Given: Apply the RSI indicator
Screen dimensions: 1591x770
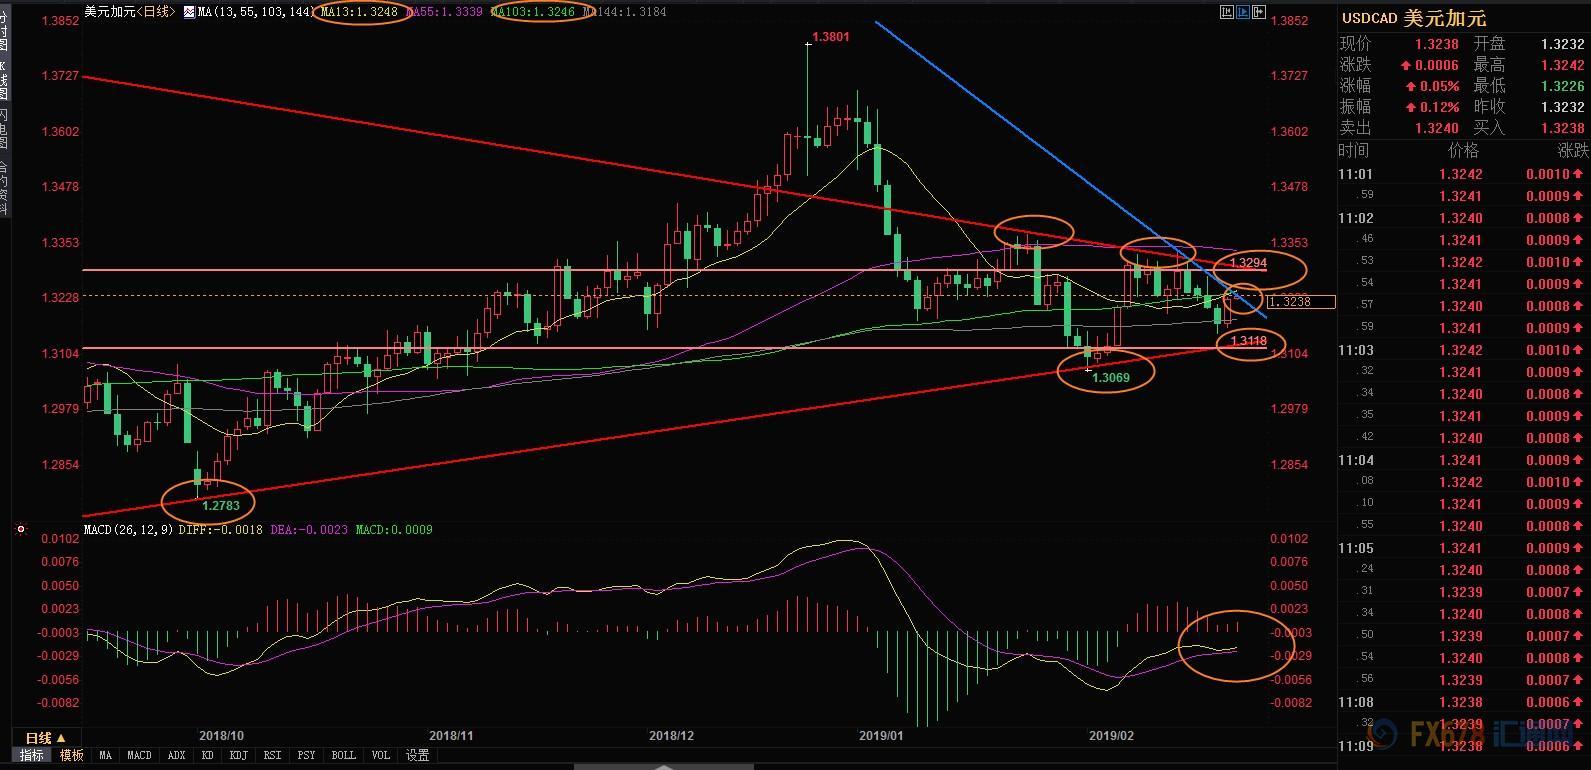Looking at the screenshot, I should pyautogui.click(x=272, y=755).
